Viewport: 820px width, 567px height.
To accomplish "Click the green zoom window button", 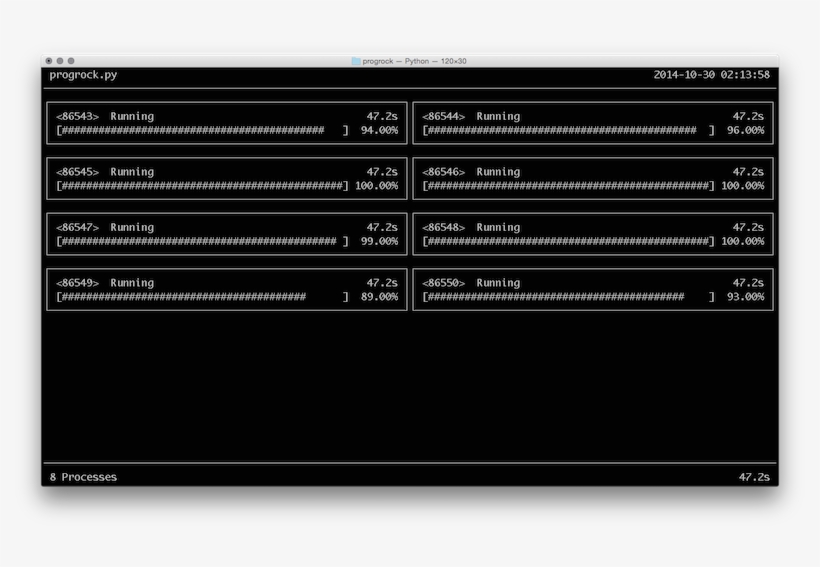I will 71,61.
